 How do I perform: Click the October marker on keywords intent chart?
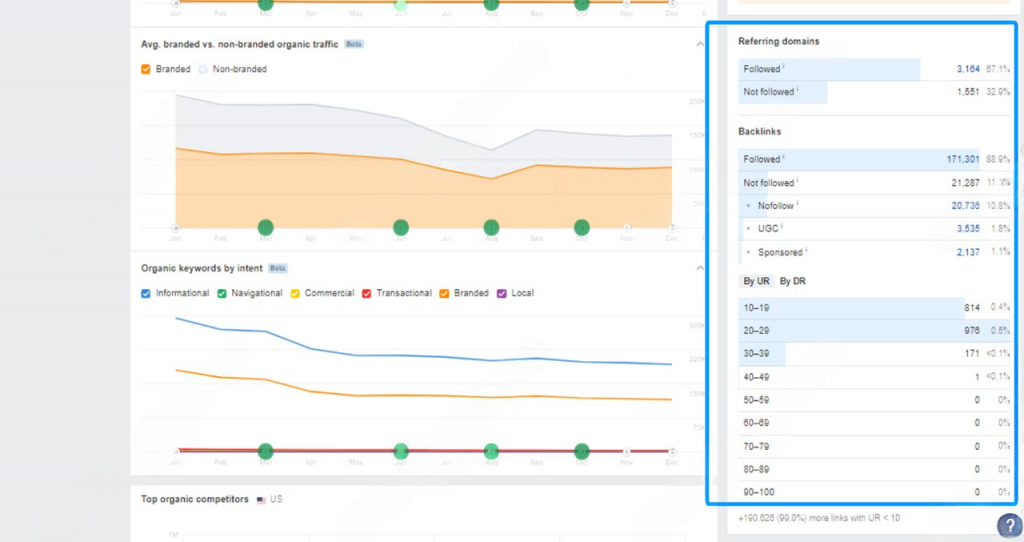[x=581, y=451]
